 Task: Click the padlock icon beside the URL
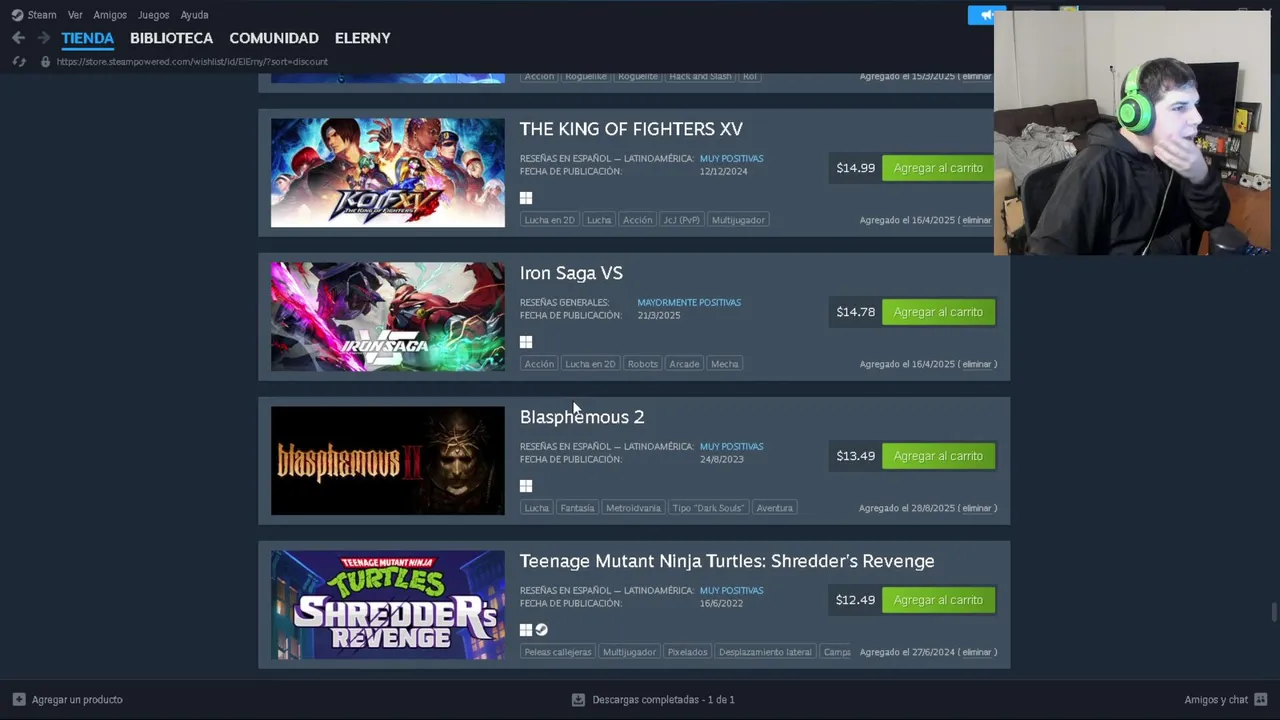[45, 61]
